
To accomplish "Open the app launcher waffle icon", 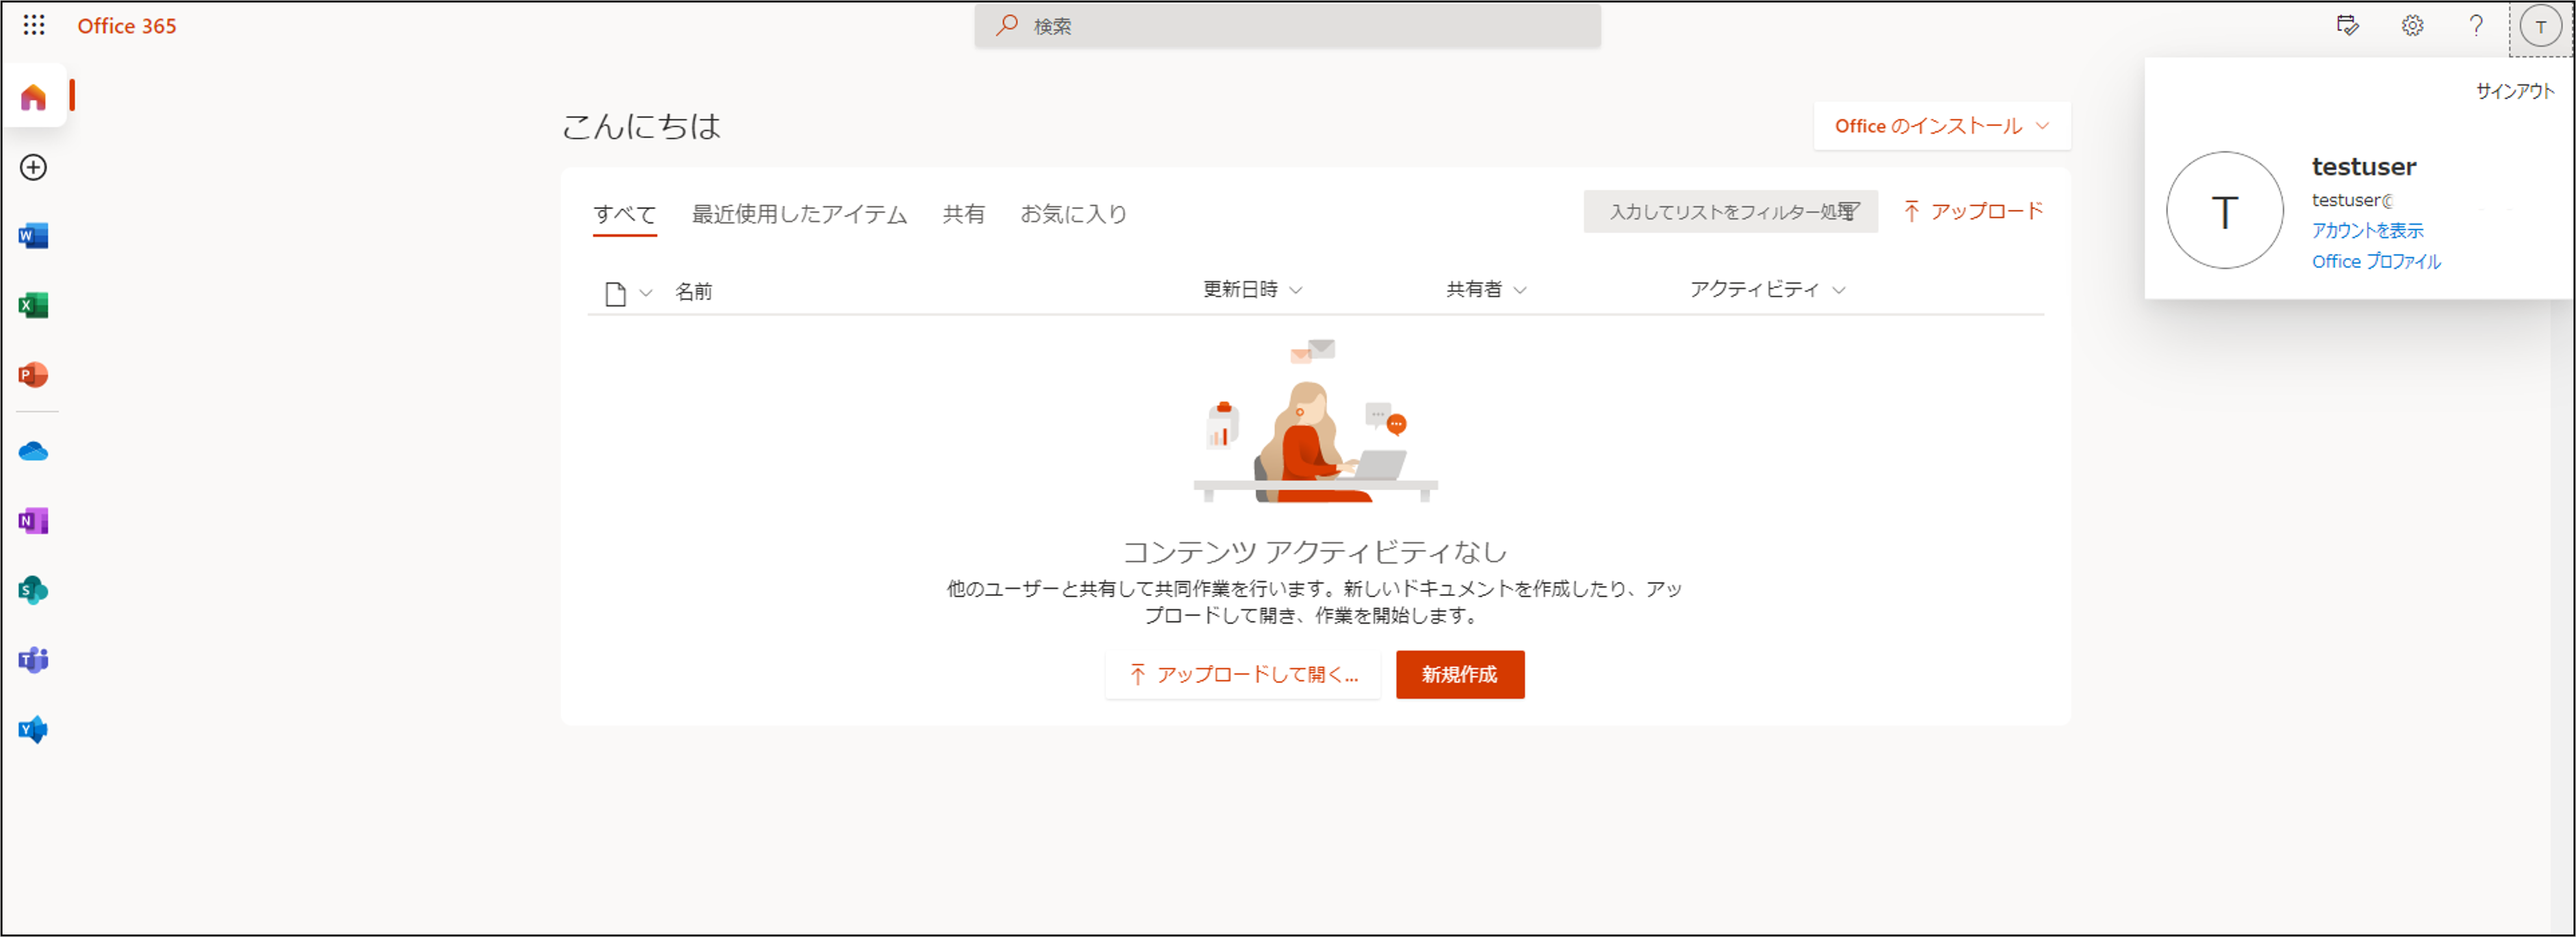I will [34, 25].
